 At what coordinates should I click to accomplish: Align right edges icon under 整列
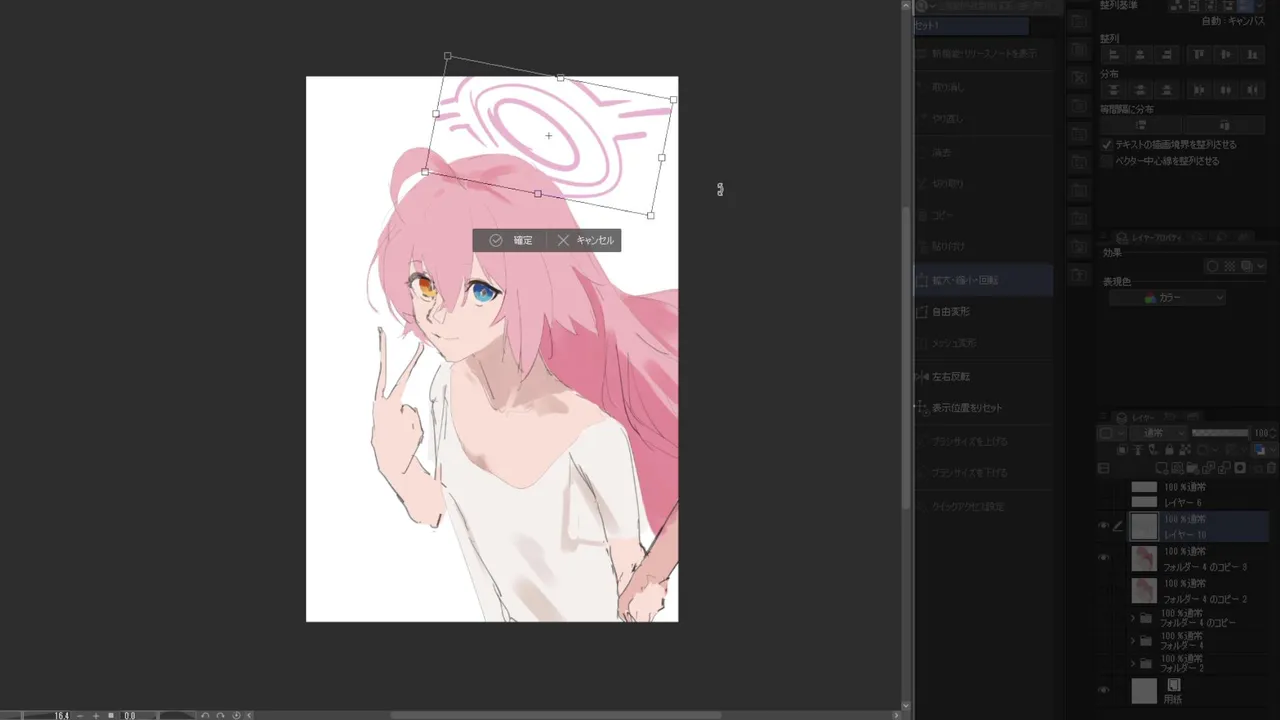(1167, 55)
